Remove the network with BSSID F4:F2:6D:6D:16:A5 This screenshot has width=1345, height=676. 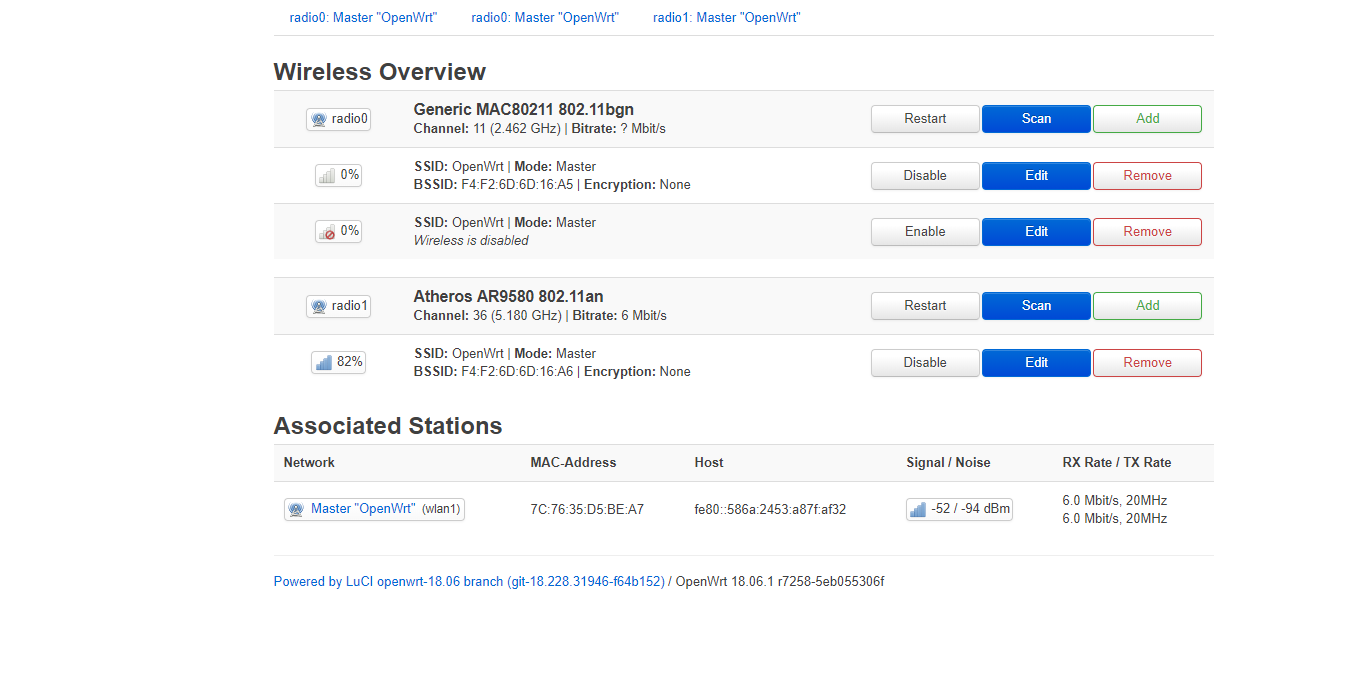coord(1147,176)
